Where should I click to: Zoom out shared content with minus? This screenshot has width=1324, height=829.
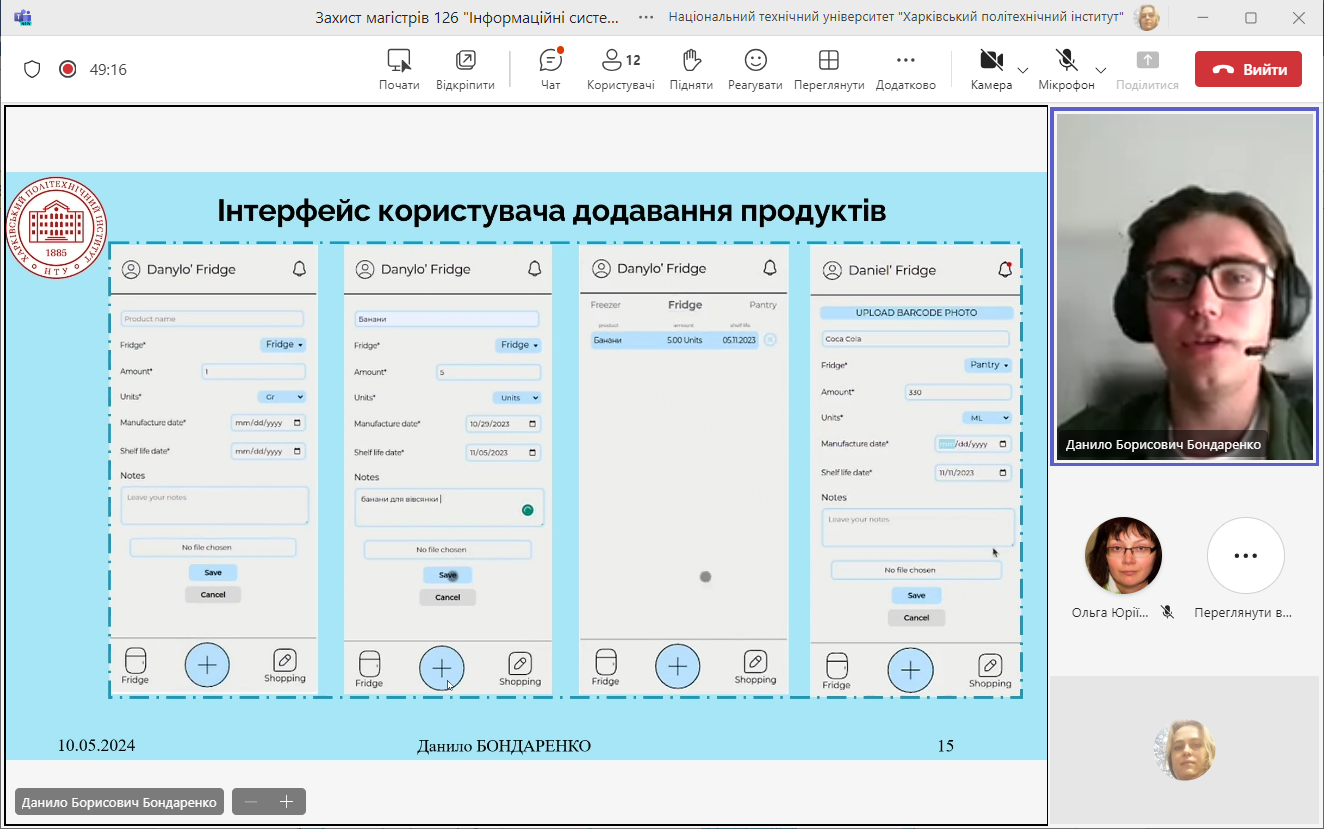(x=251, y=802)
